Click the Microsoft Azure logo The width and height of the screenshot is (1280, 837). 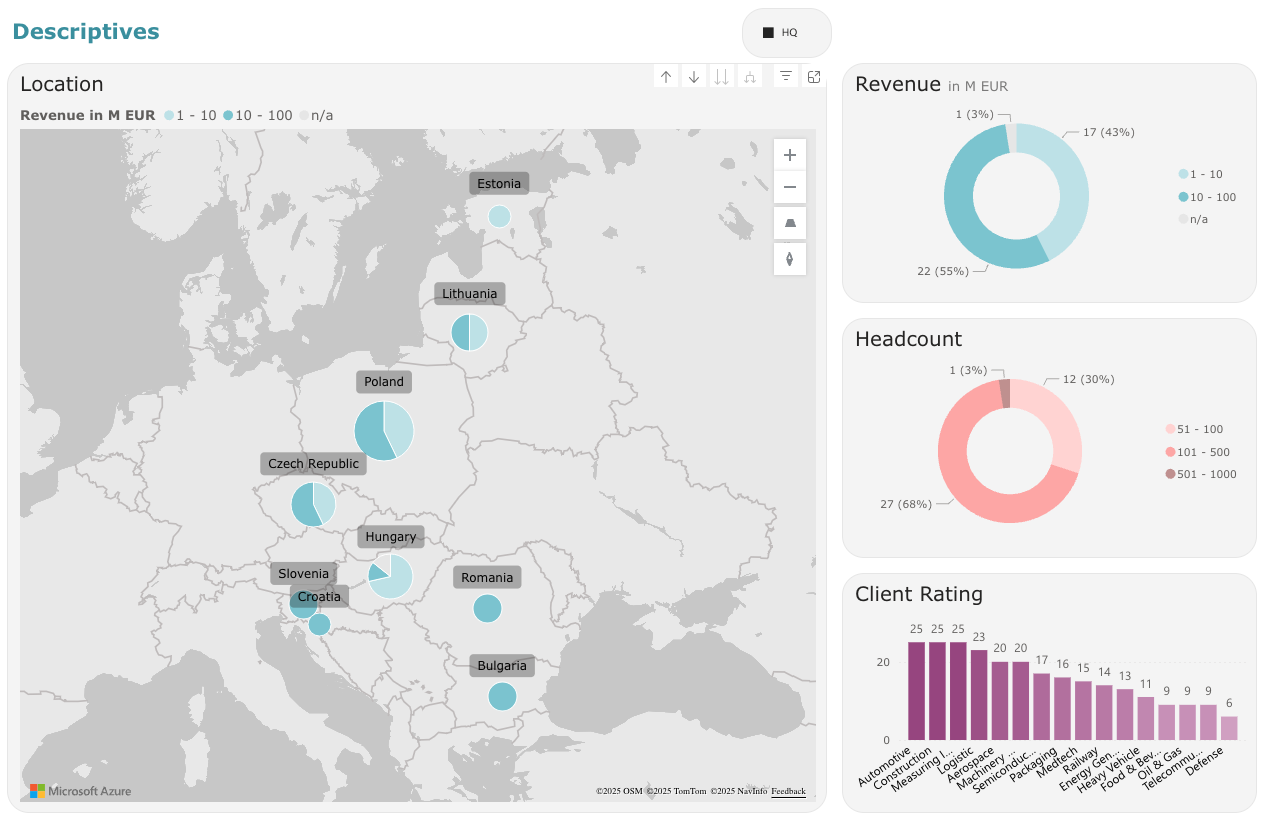81,791
